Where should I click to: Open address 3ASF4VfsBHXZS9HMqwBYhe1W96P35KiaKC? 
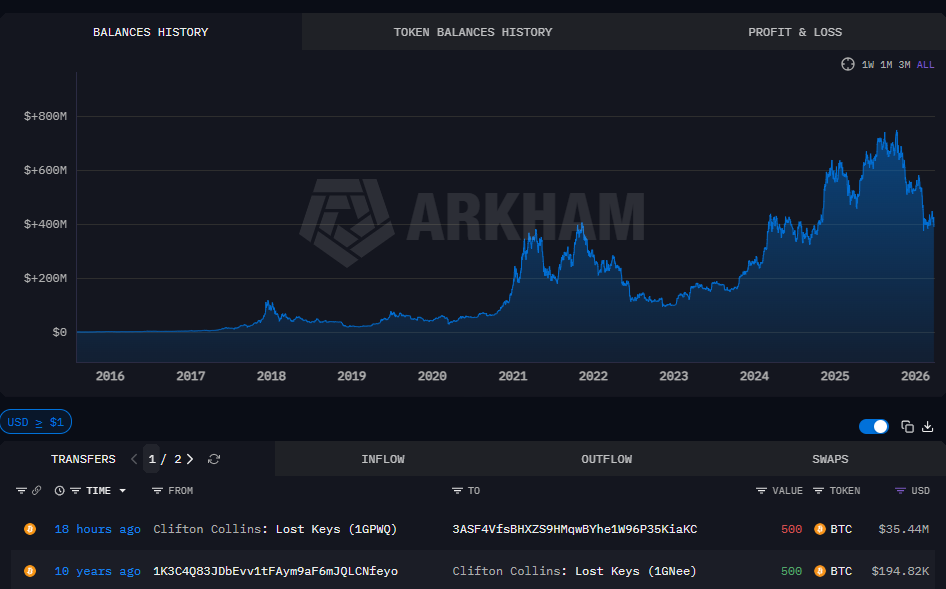(575, 529)
